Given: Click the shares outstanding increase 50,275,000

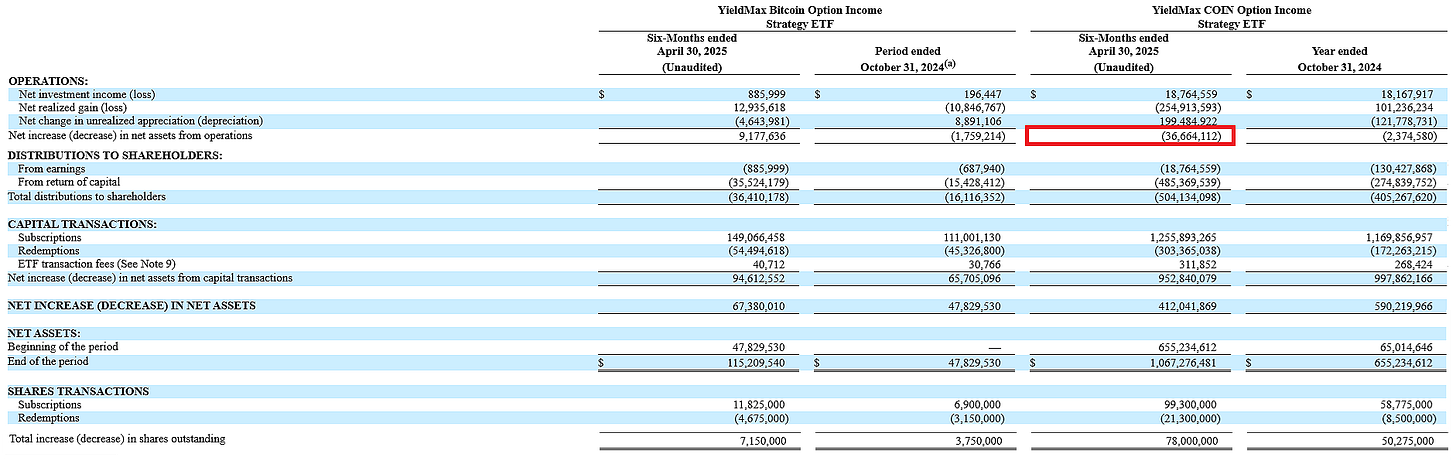Looking at the screenshot, I should (1408, 440).
